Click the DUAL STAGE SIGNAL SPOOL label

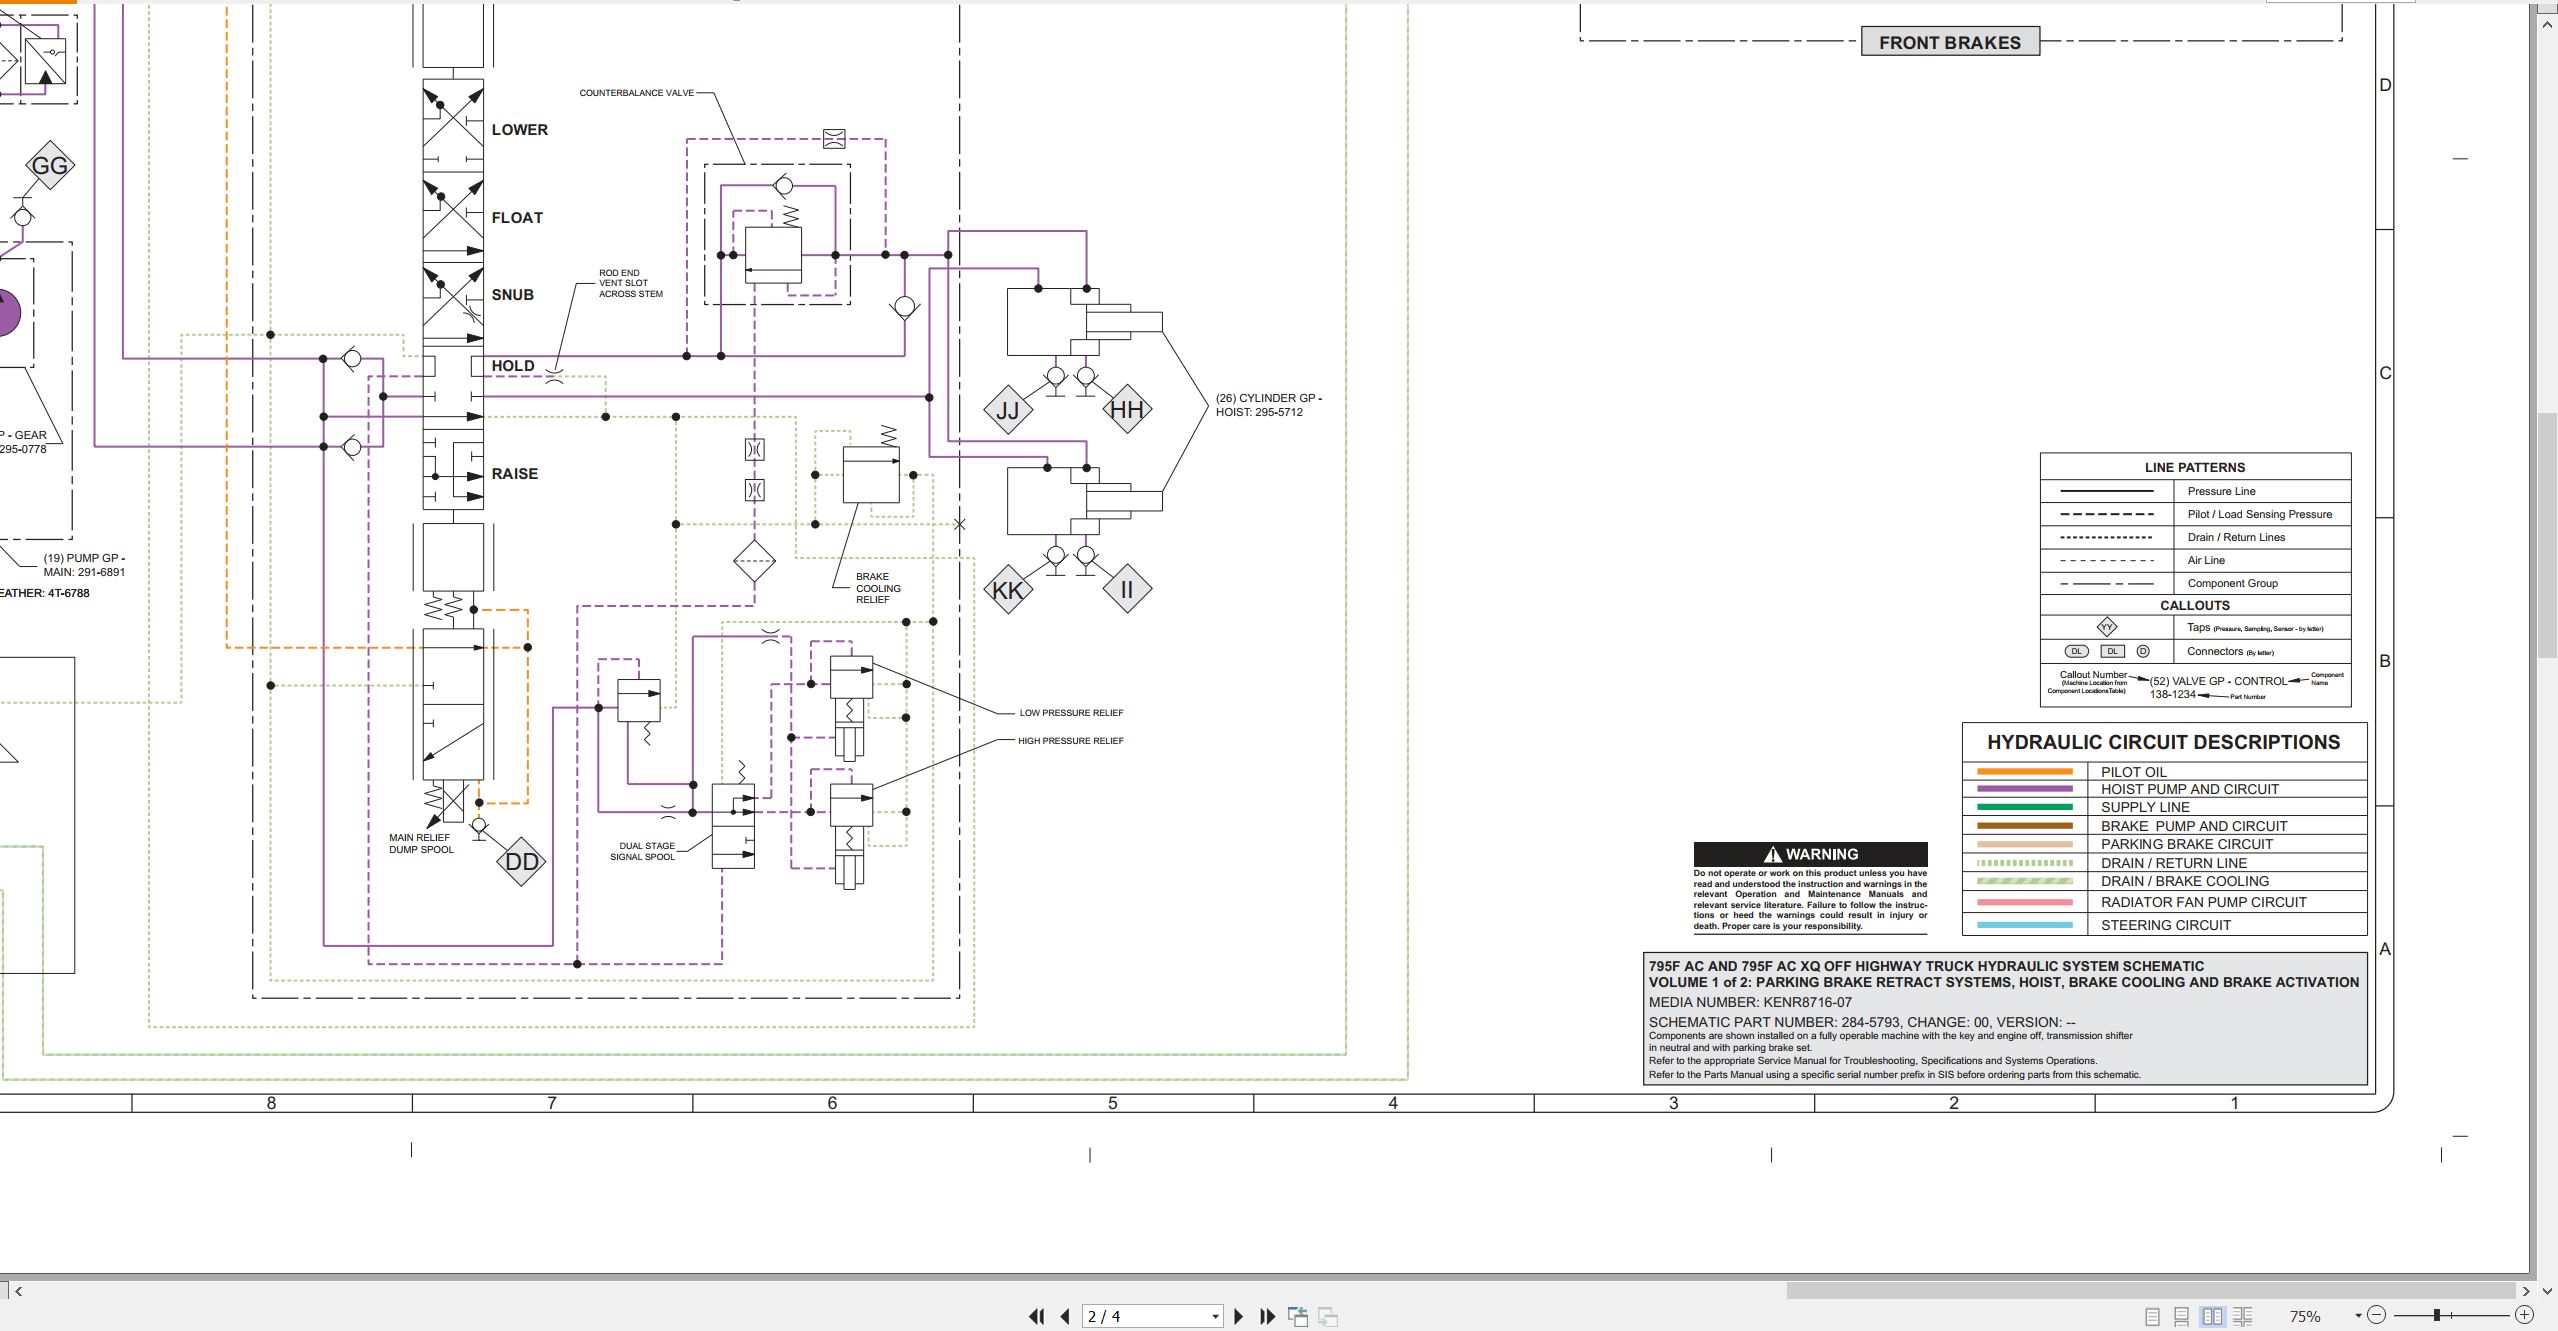643,851
